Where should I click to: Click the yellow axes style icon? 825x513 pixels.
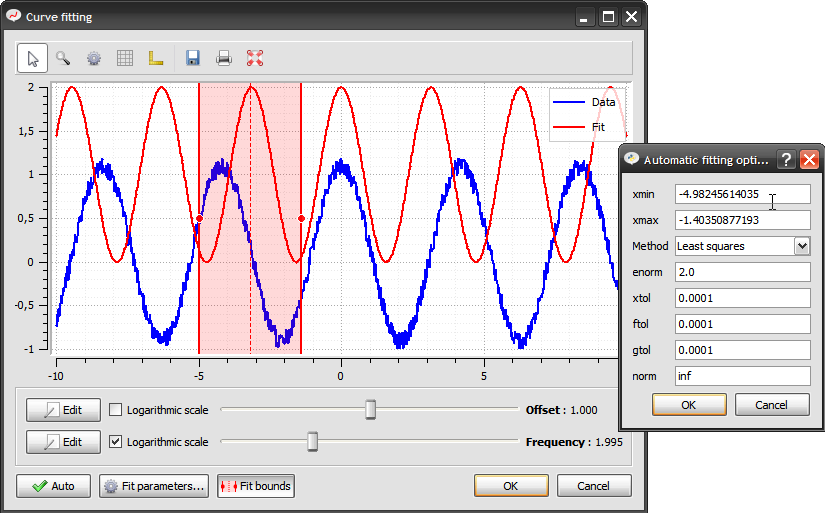click(156, 58)
